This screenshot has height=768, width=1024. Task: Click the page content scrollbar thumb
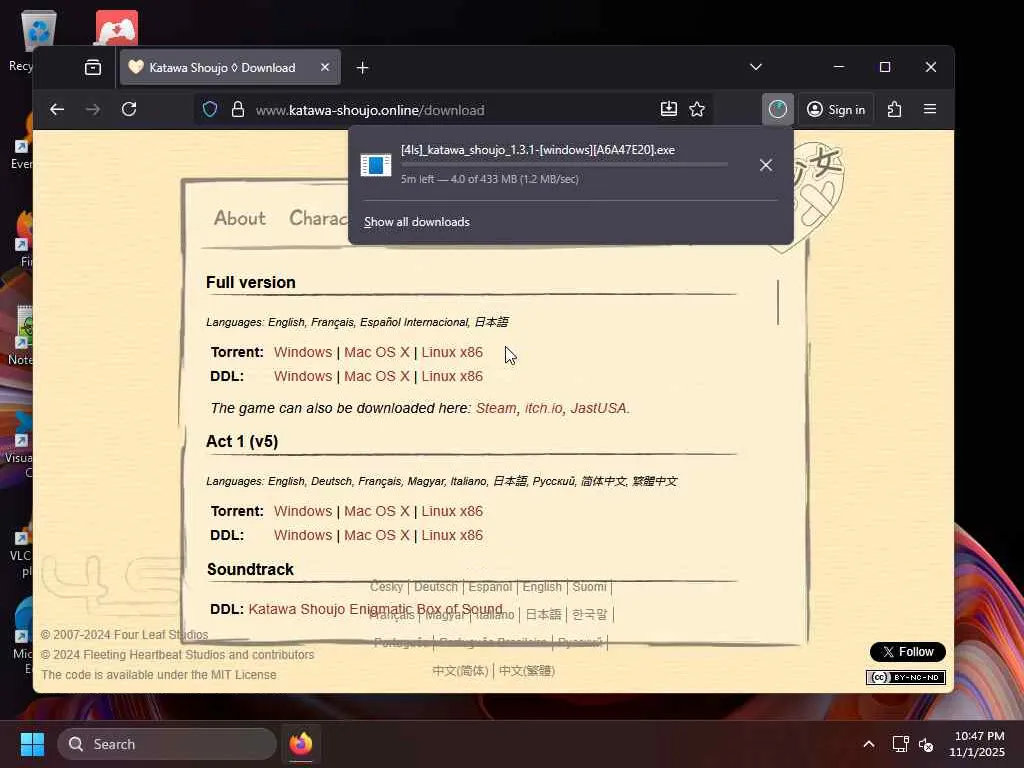(x=778, y=302)
